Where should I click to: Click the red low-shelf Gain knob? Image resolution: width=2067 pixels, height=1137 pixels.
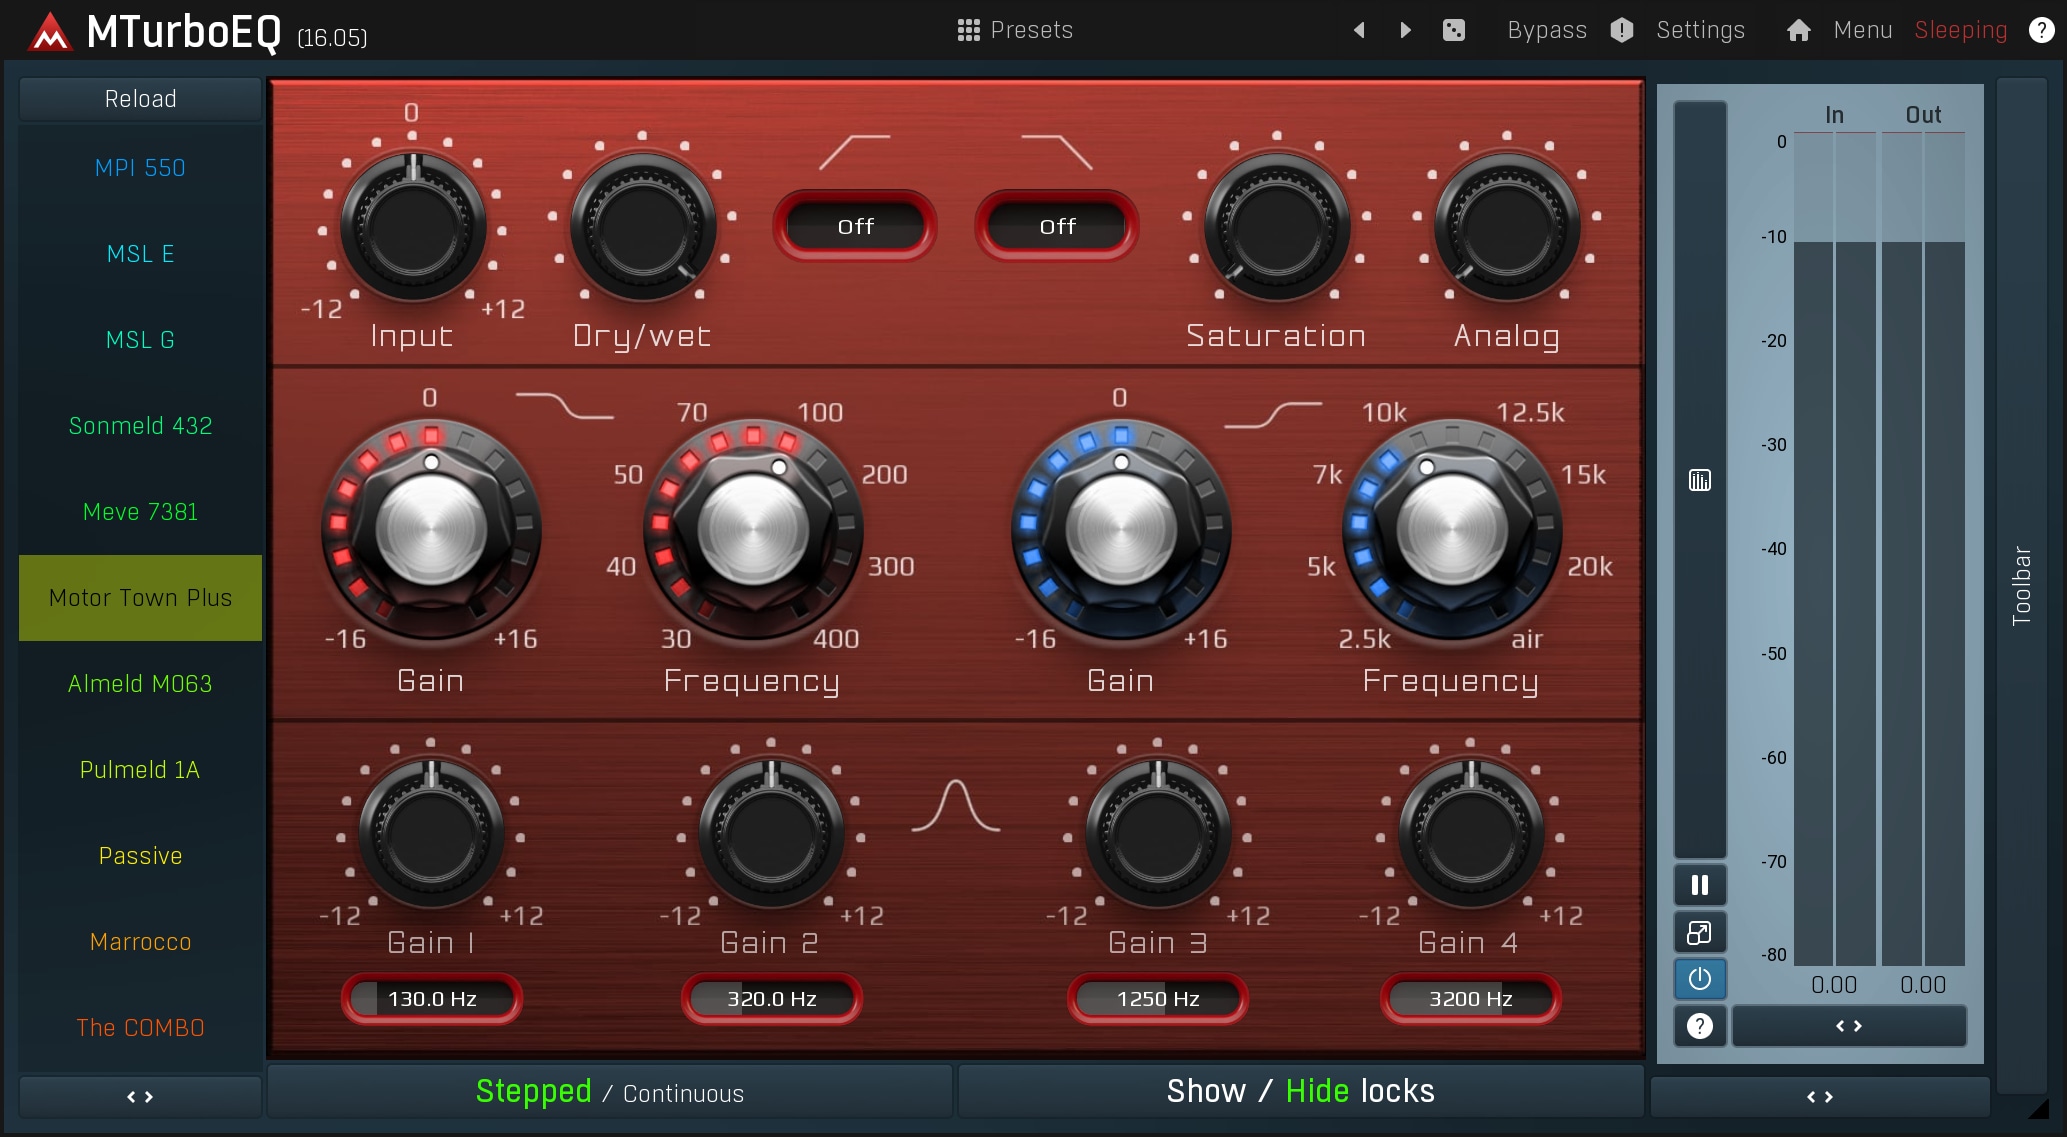click(x=431, y=529)
